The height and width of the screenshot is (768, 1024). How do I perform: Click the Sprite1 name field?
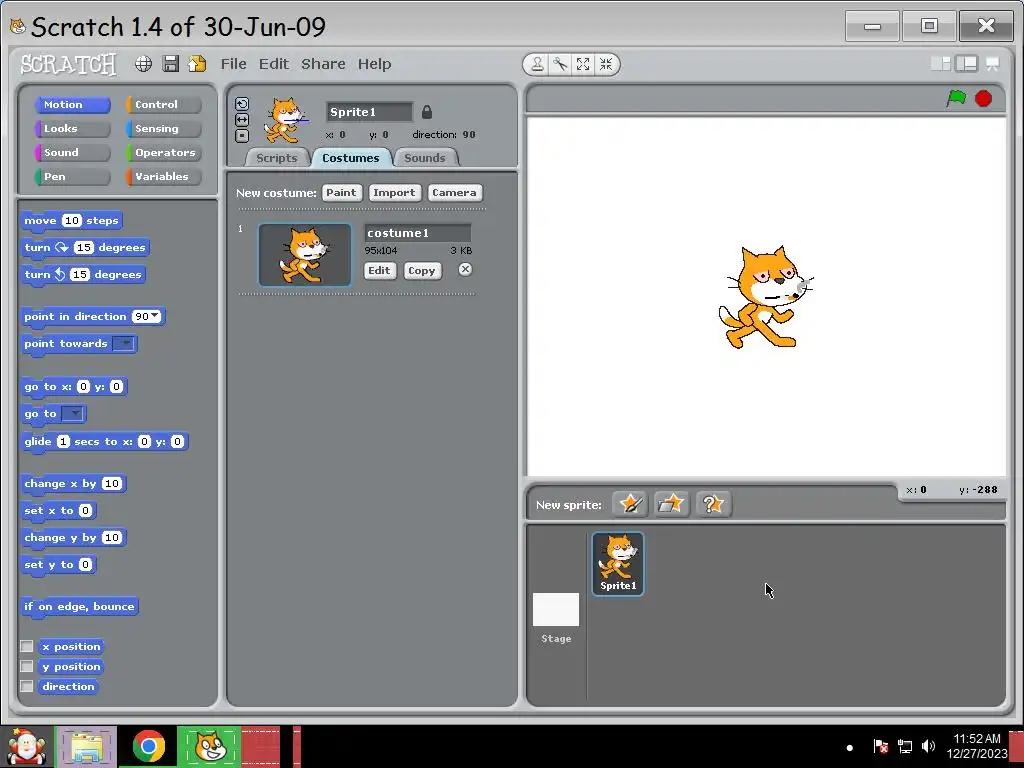point(370,112)
